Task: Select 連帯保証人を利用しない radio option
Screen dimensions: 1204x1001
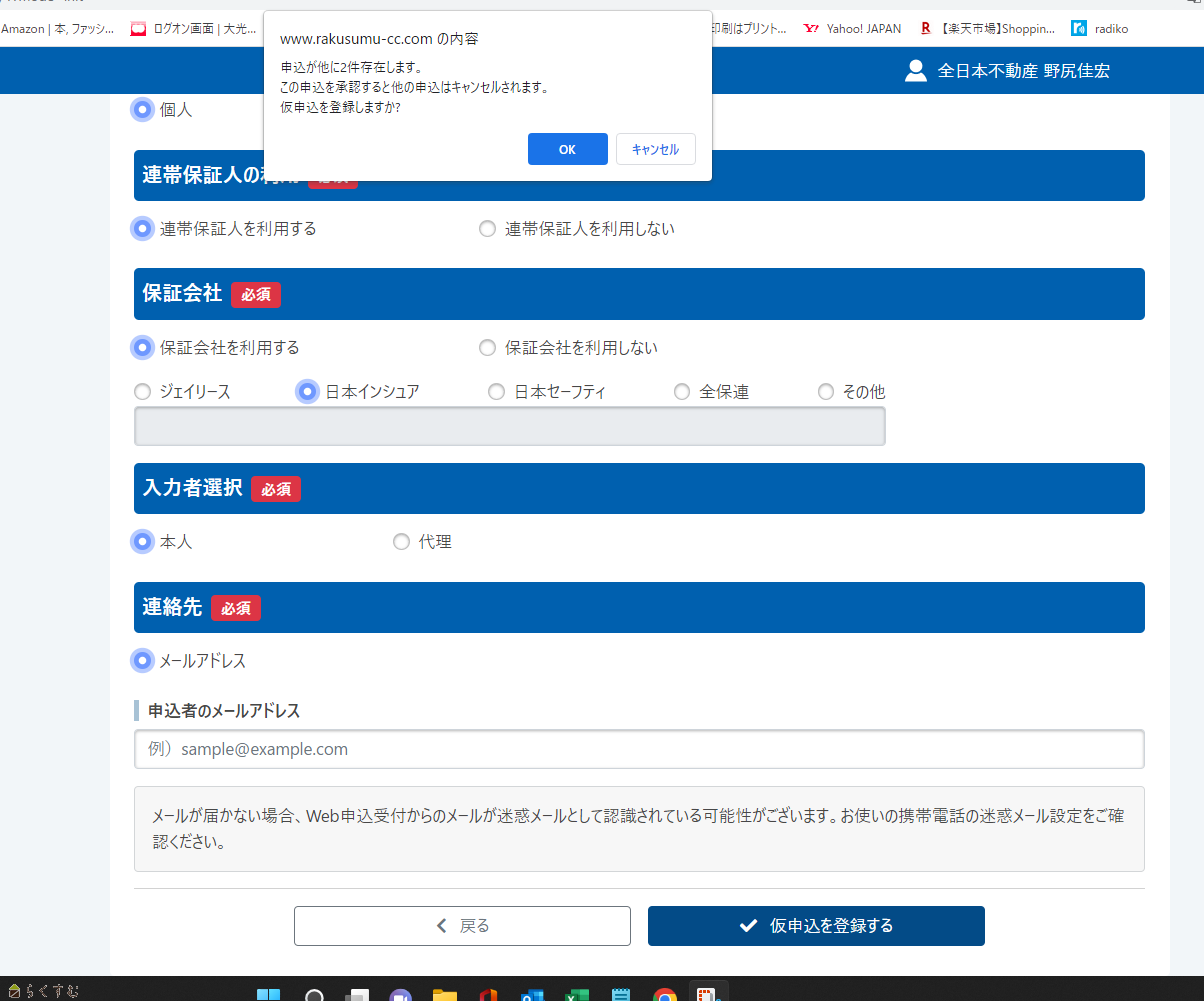Action: (487, 229)
